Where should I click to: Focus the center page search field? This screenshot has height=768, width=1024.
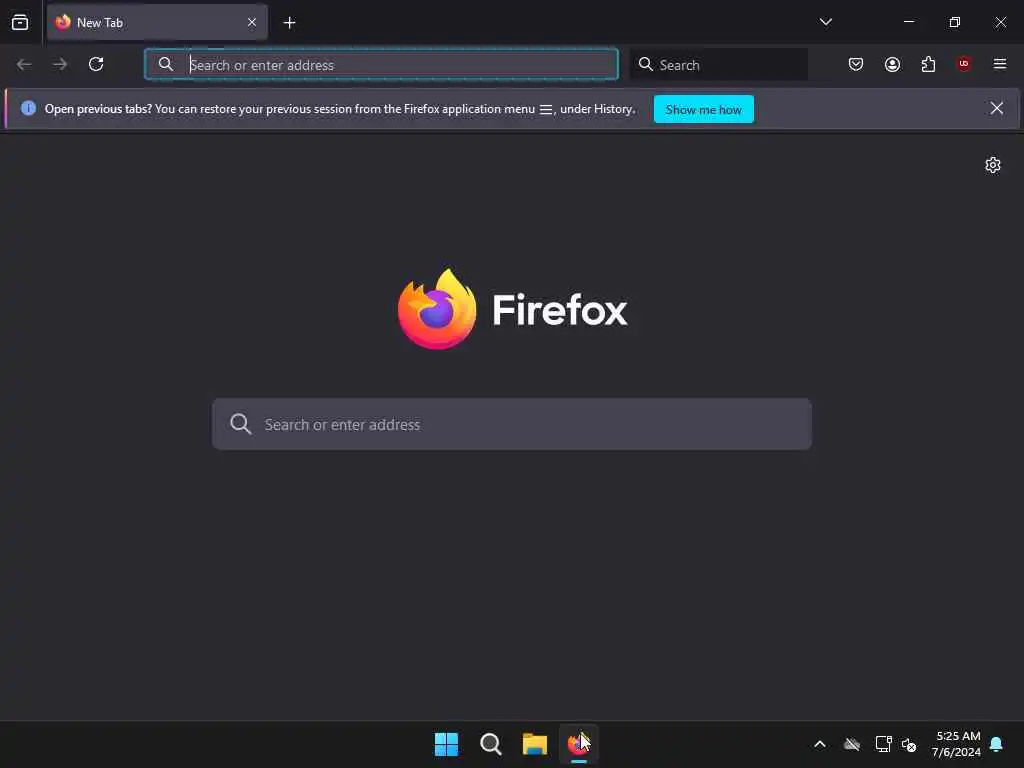coord(512,424)
